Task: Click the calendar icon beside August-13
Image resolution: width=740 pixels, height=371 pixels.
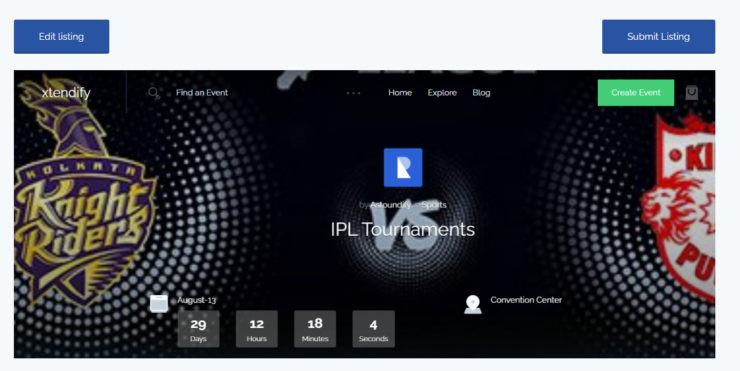Action: [159, 304]
